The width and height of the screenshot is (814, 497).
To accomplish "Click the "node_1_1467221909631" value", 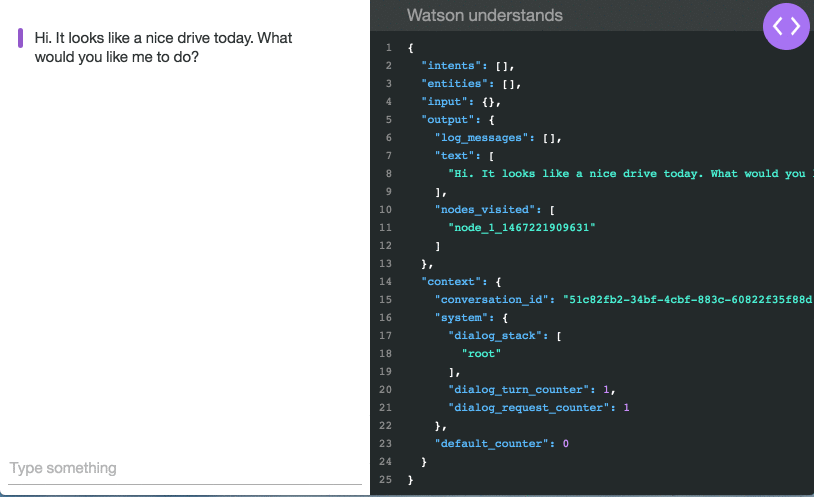I will [522, 227].
